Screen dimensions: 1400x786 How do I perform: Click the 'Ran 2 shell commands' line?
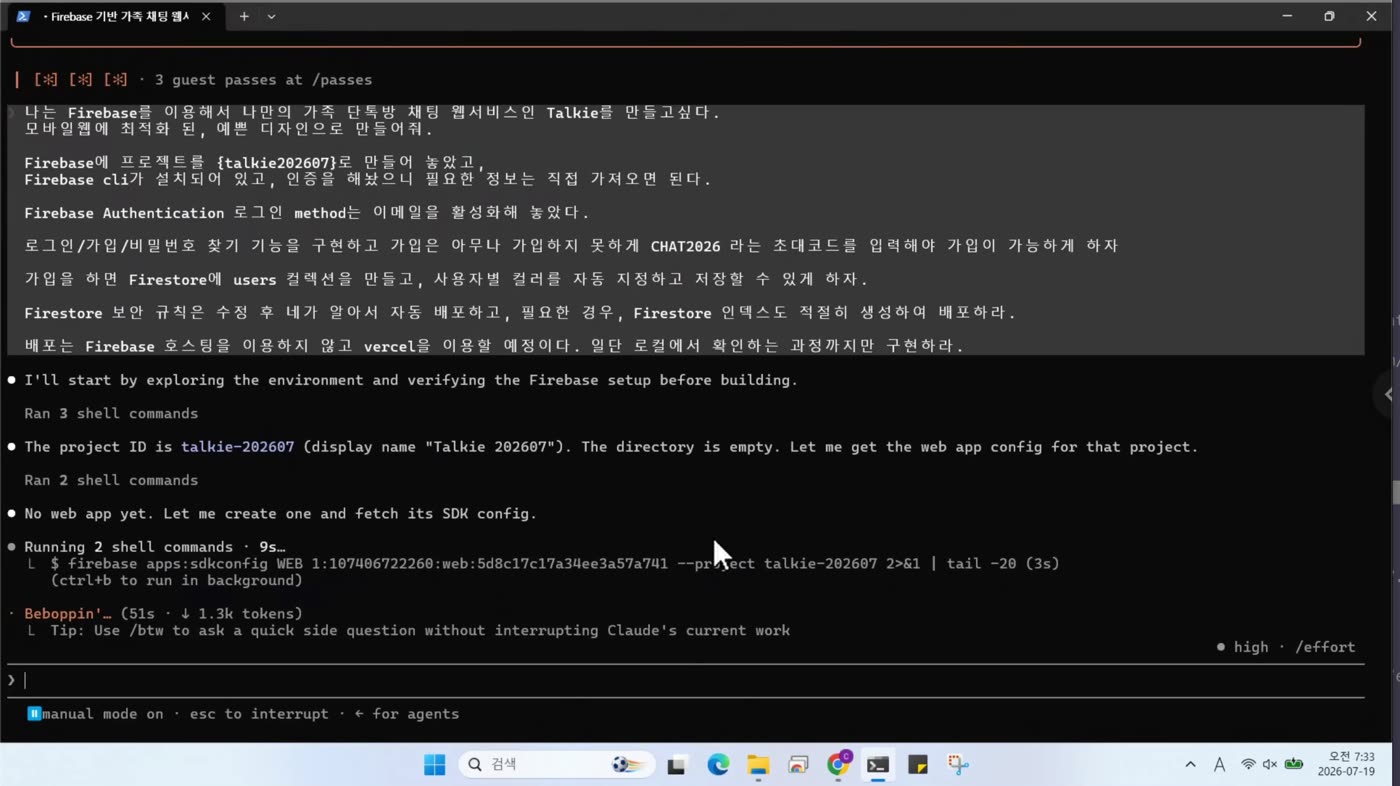point(111,481)
